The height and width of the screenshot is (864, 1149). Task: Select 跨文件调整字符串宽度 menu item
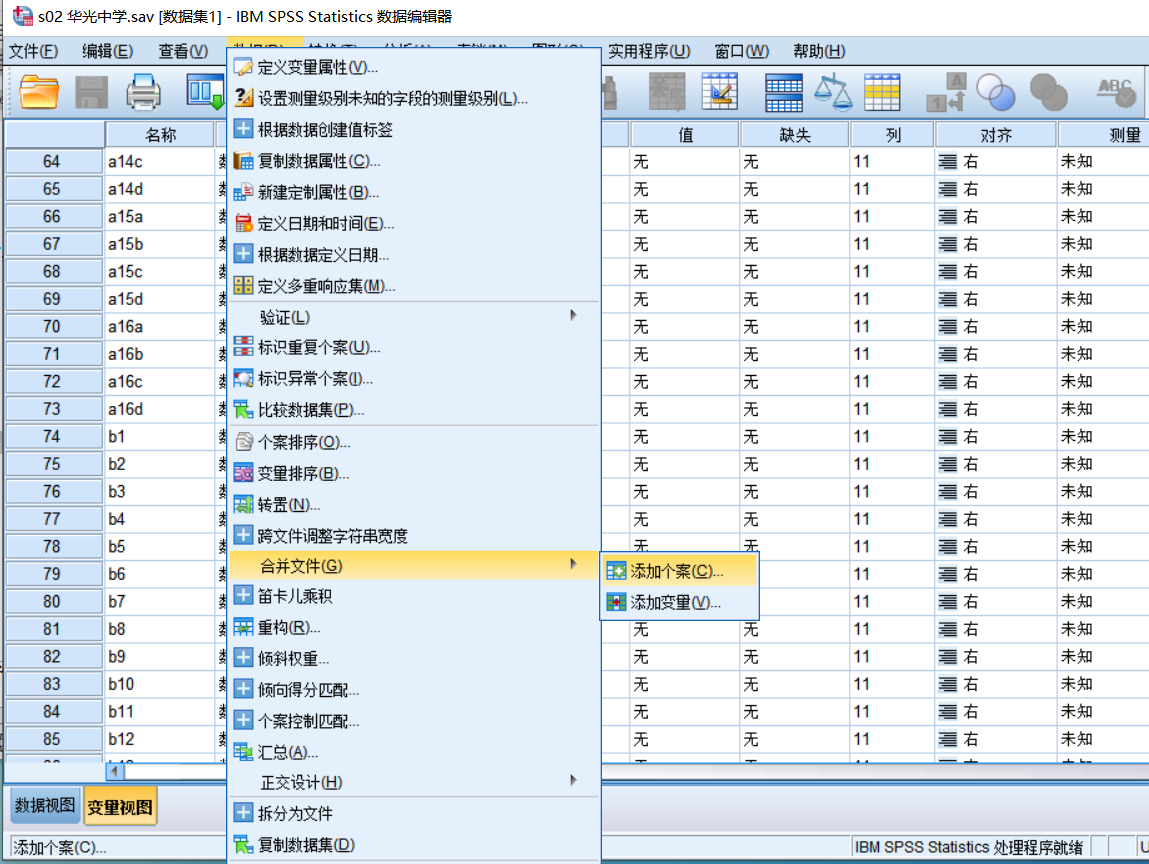[414, 536]
